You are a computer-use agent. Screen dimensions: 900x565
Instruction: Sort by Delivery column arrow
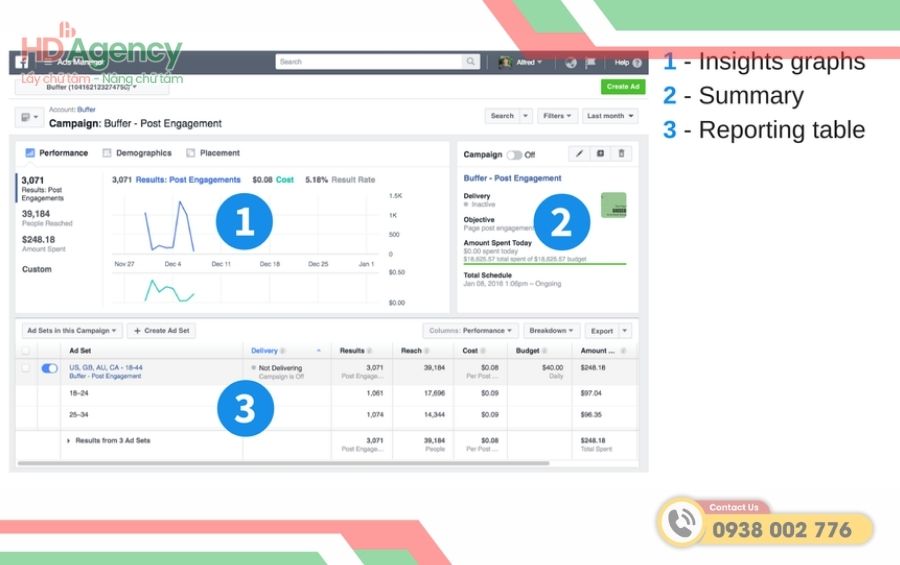tap(319, 350)
